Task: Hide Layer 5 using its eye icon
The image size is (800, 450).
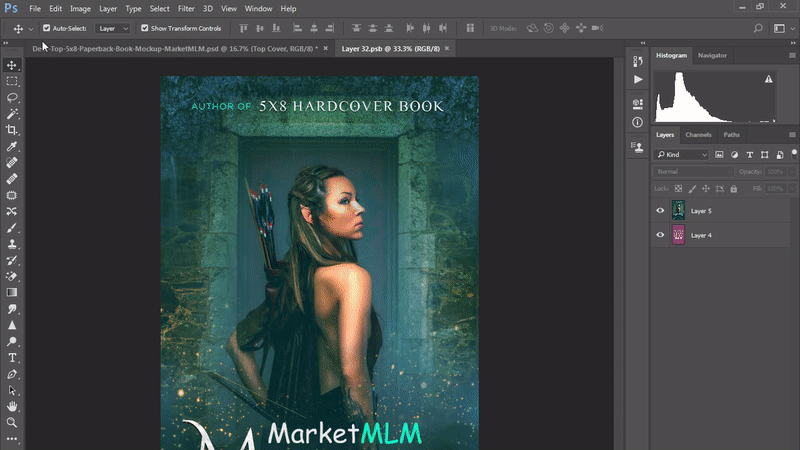Action: pos(660,211)
